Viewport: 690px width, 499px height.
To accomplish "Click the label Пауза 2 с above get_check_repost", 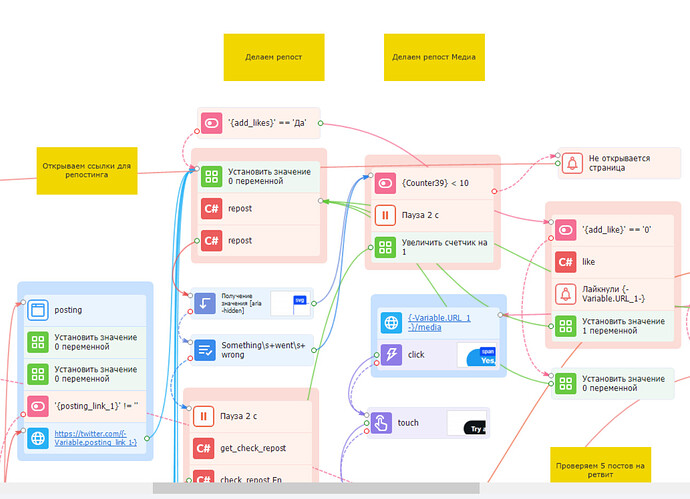I will 239,416.
